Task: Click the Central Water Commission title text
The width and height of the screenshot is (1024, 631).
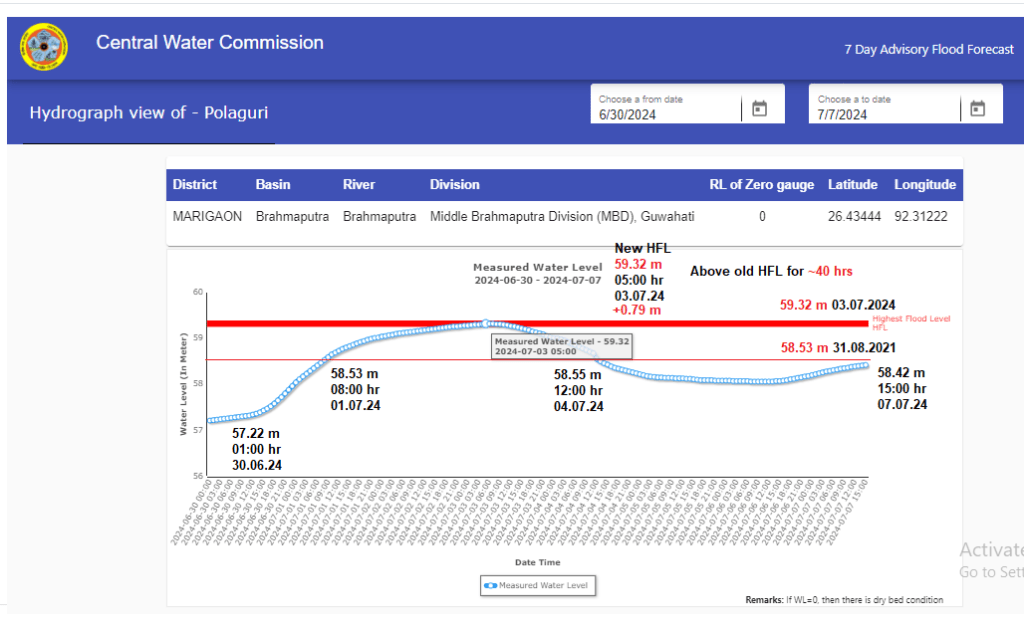Action: click(x=210, y=43)
